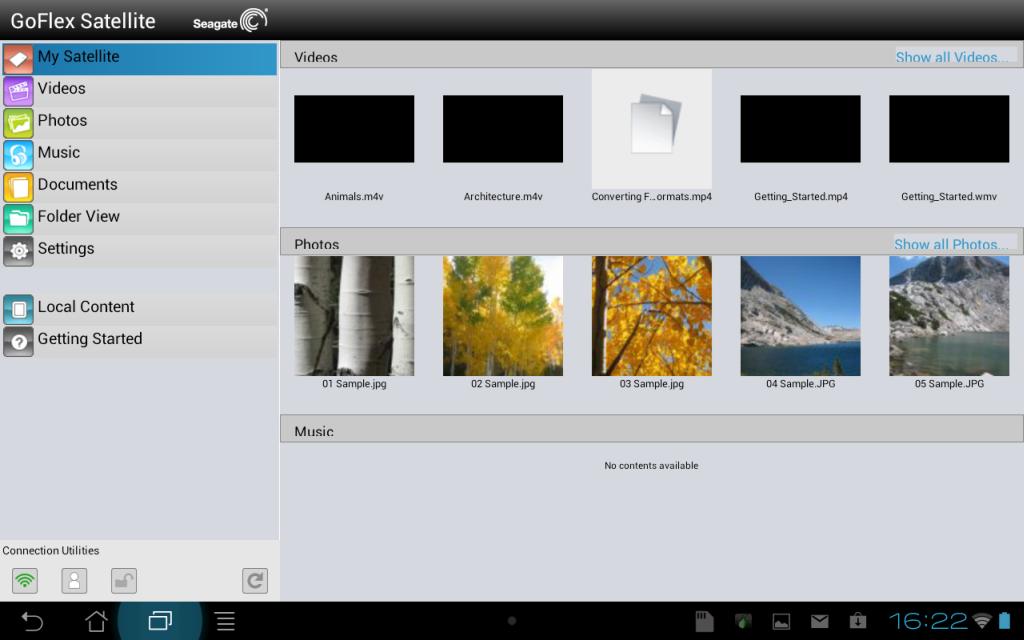Screen dimensions: 1024x640
Task: Click the Getting_Started.wmv file name
Action: tap(949, 197)
